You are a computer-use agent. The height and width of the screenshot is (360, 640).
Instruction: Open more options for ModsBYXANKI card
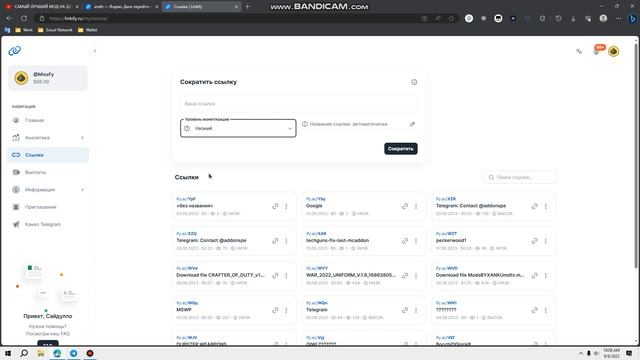point(546,276)
